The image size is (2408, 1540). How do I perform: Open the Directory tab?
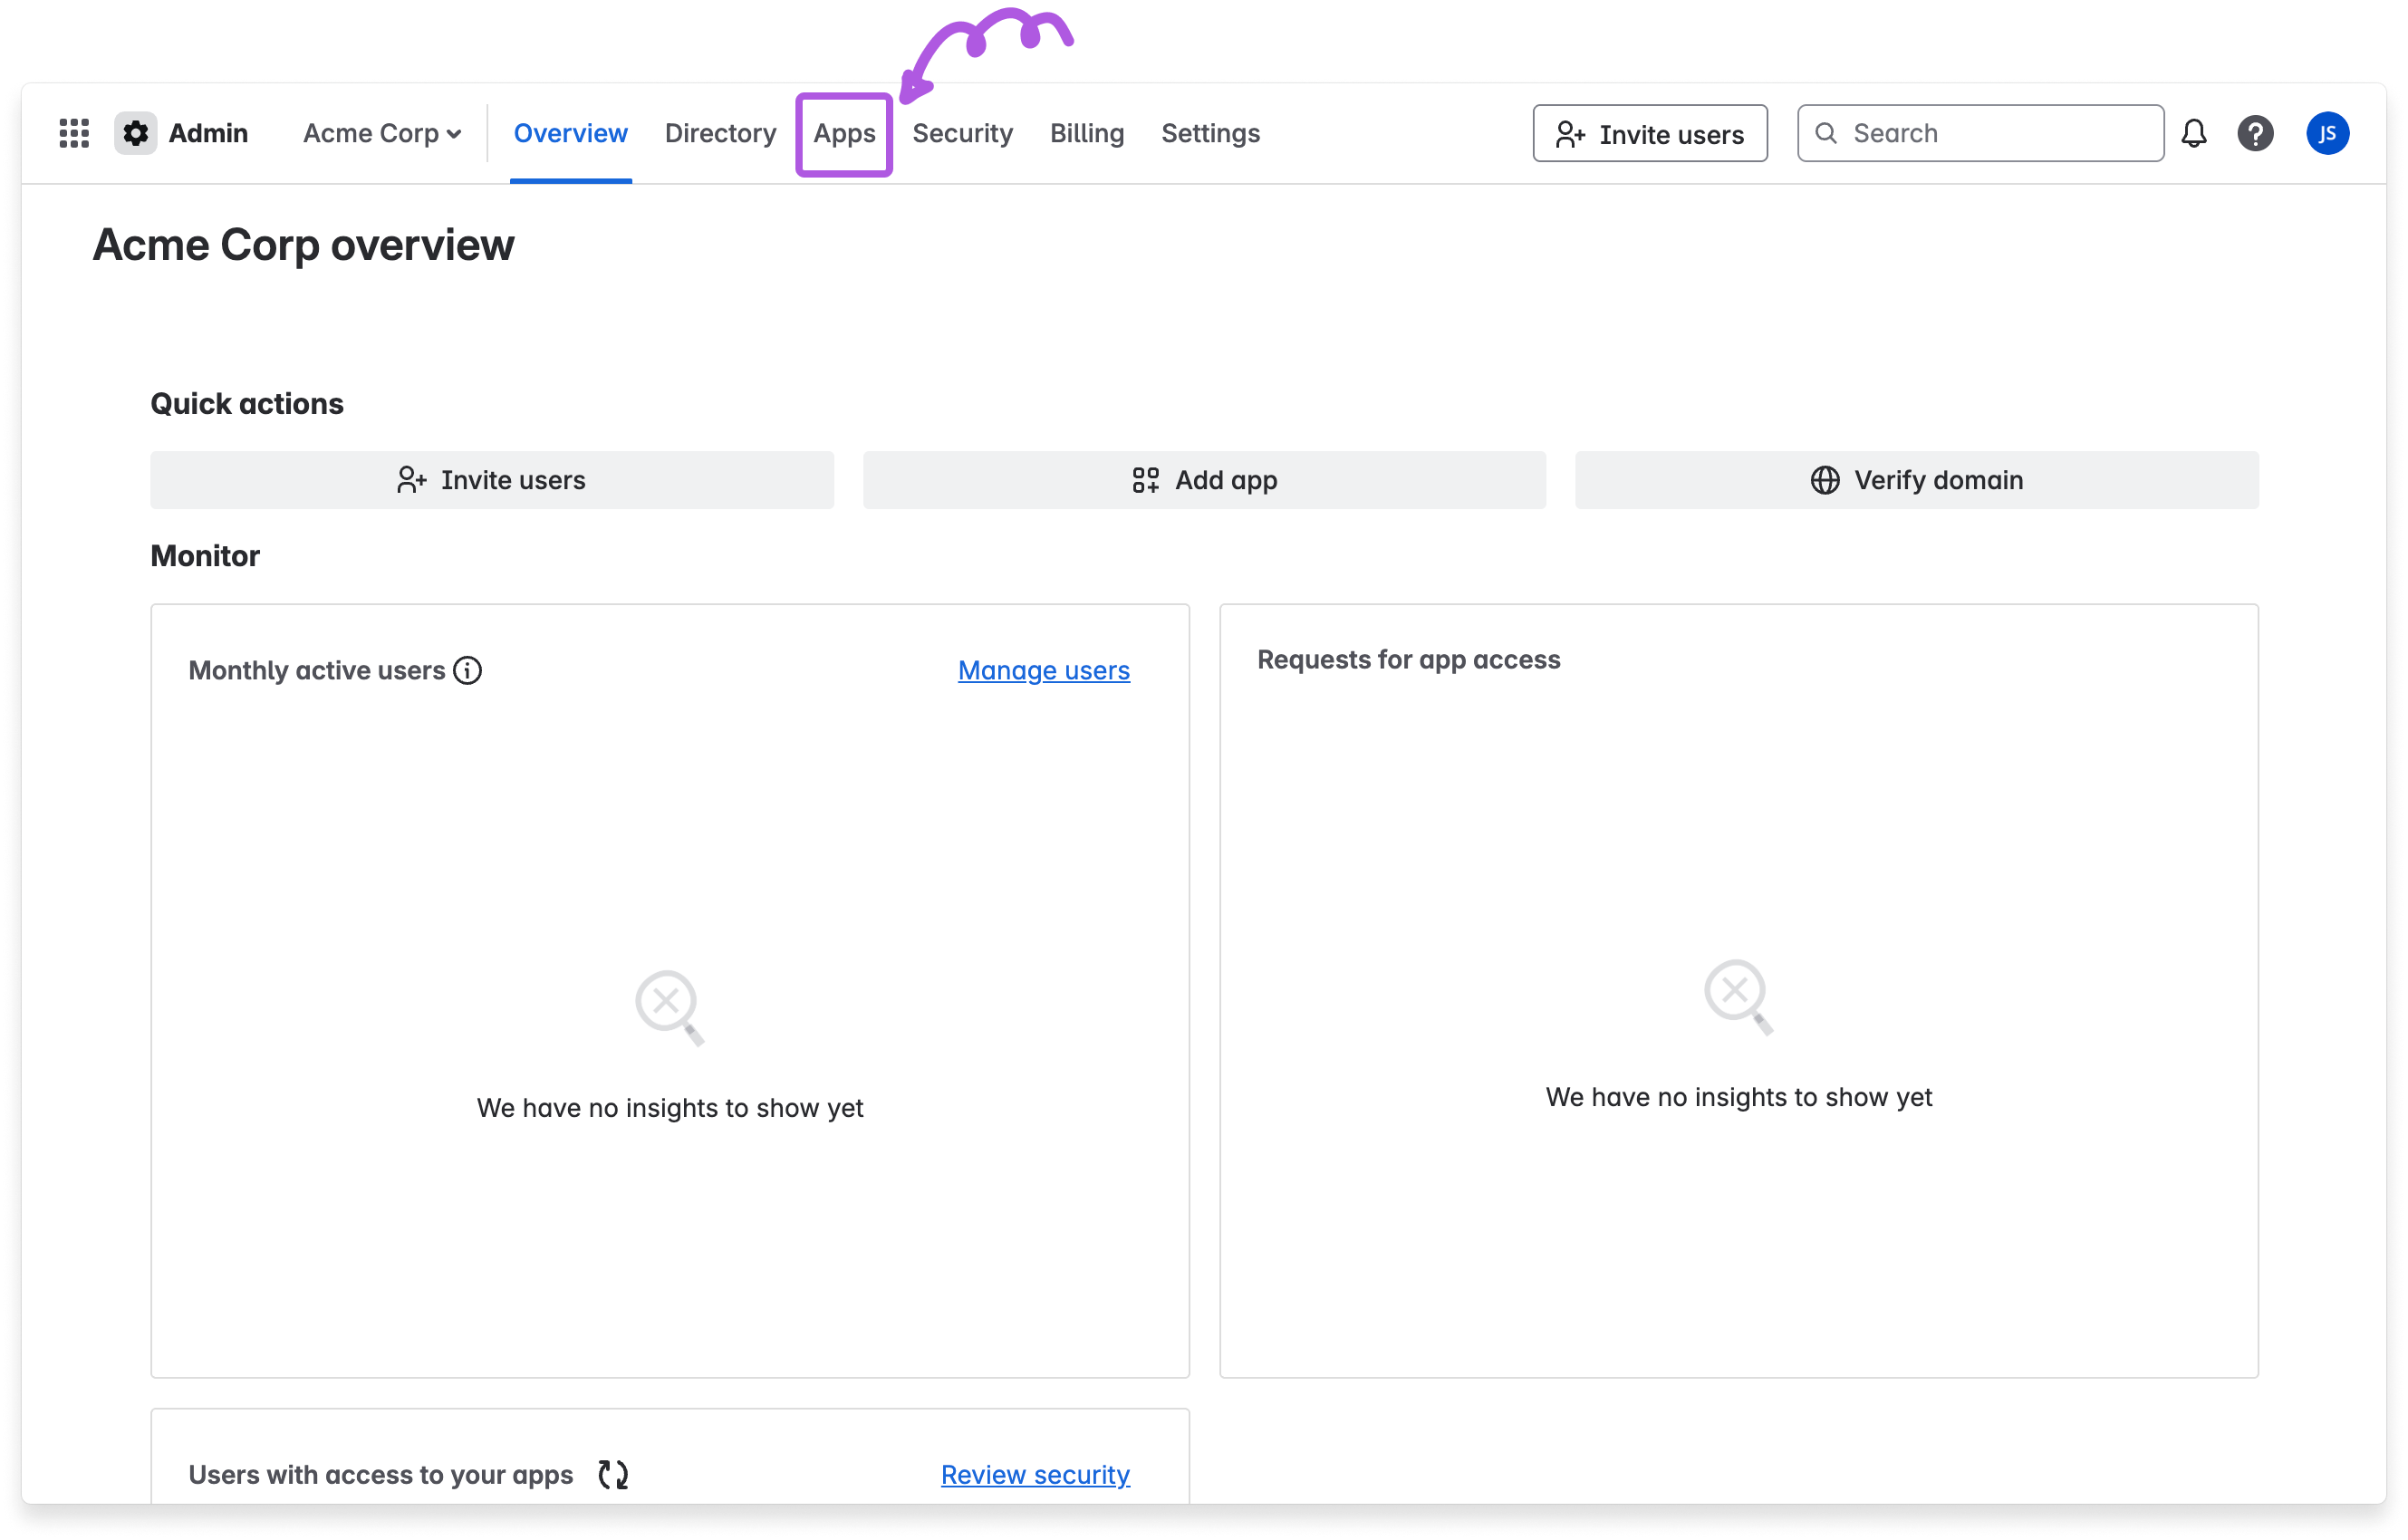[x=720, y=133]
